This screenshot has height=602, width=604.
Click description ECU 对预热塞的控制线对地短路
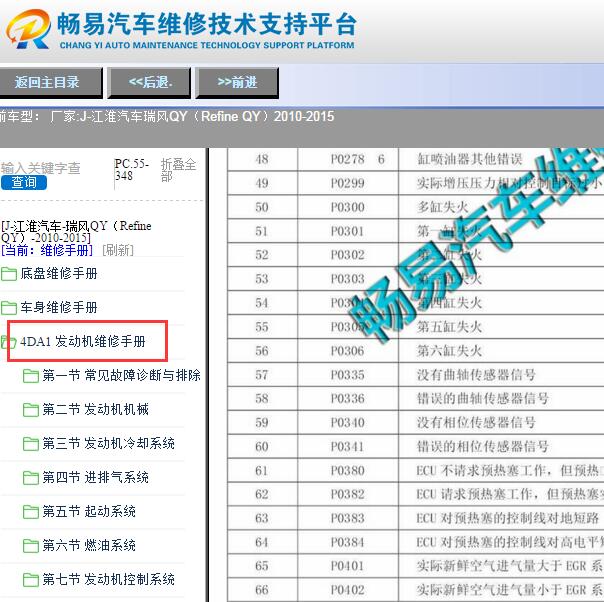click(x=508, y=518)
